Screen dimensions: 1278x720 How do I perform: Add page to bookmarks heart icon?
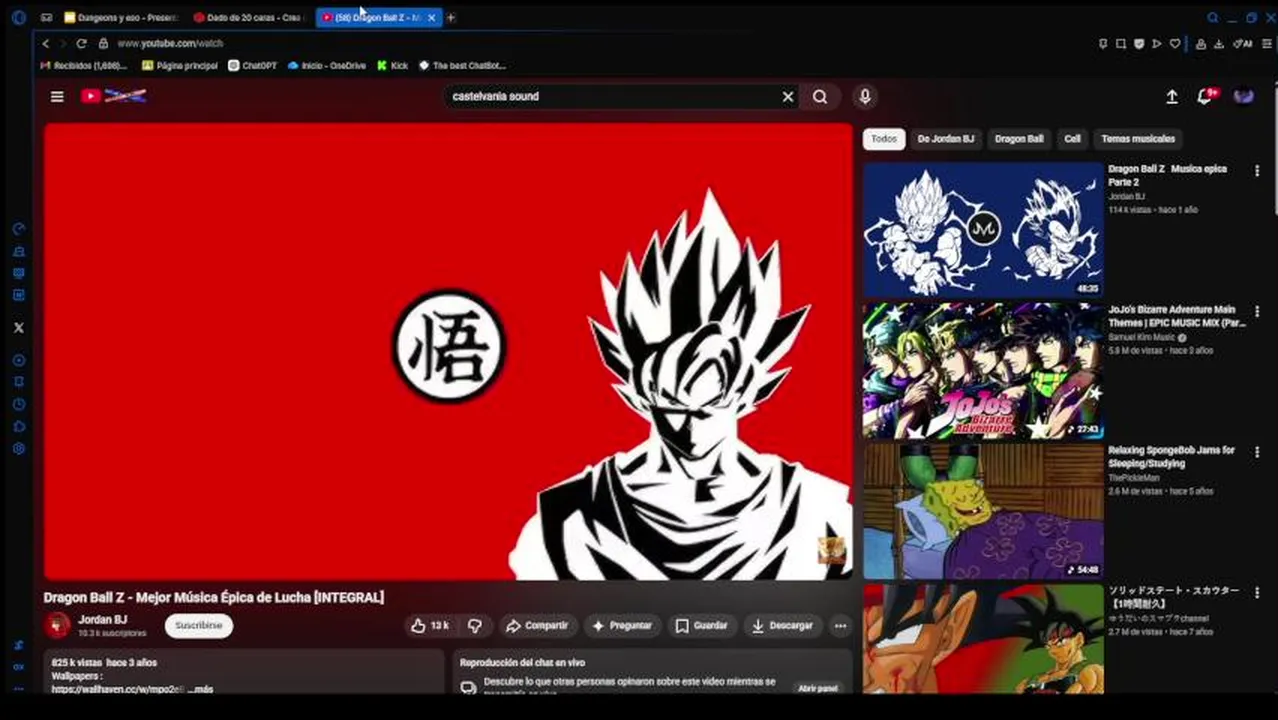(x=1175, y=43)
